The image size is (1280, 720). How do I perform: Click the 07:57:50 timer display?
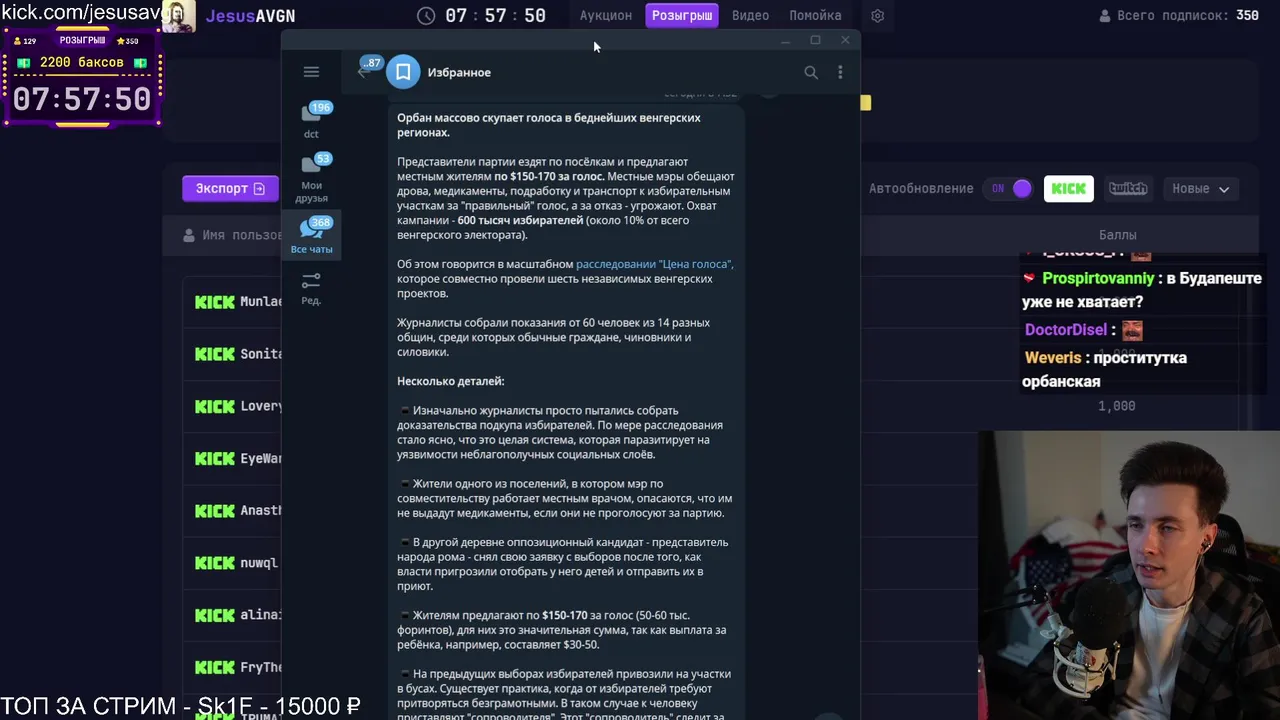pyautogui.click(x=496, y=16)
